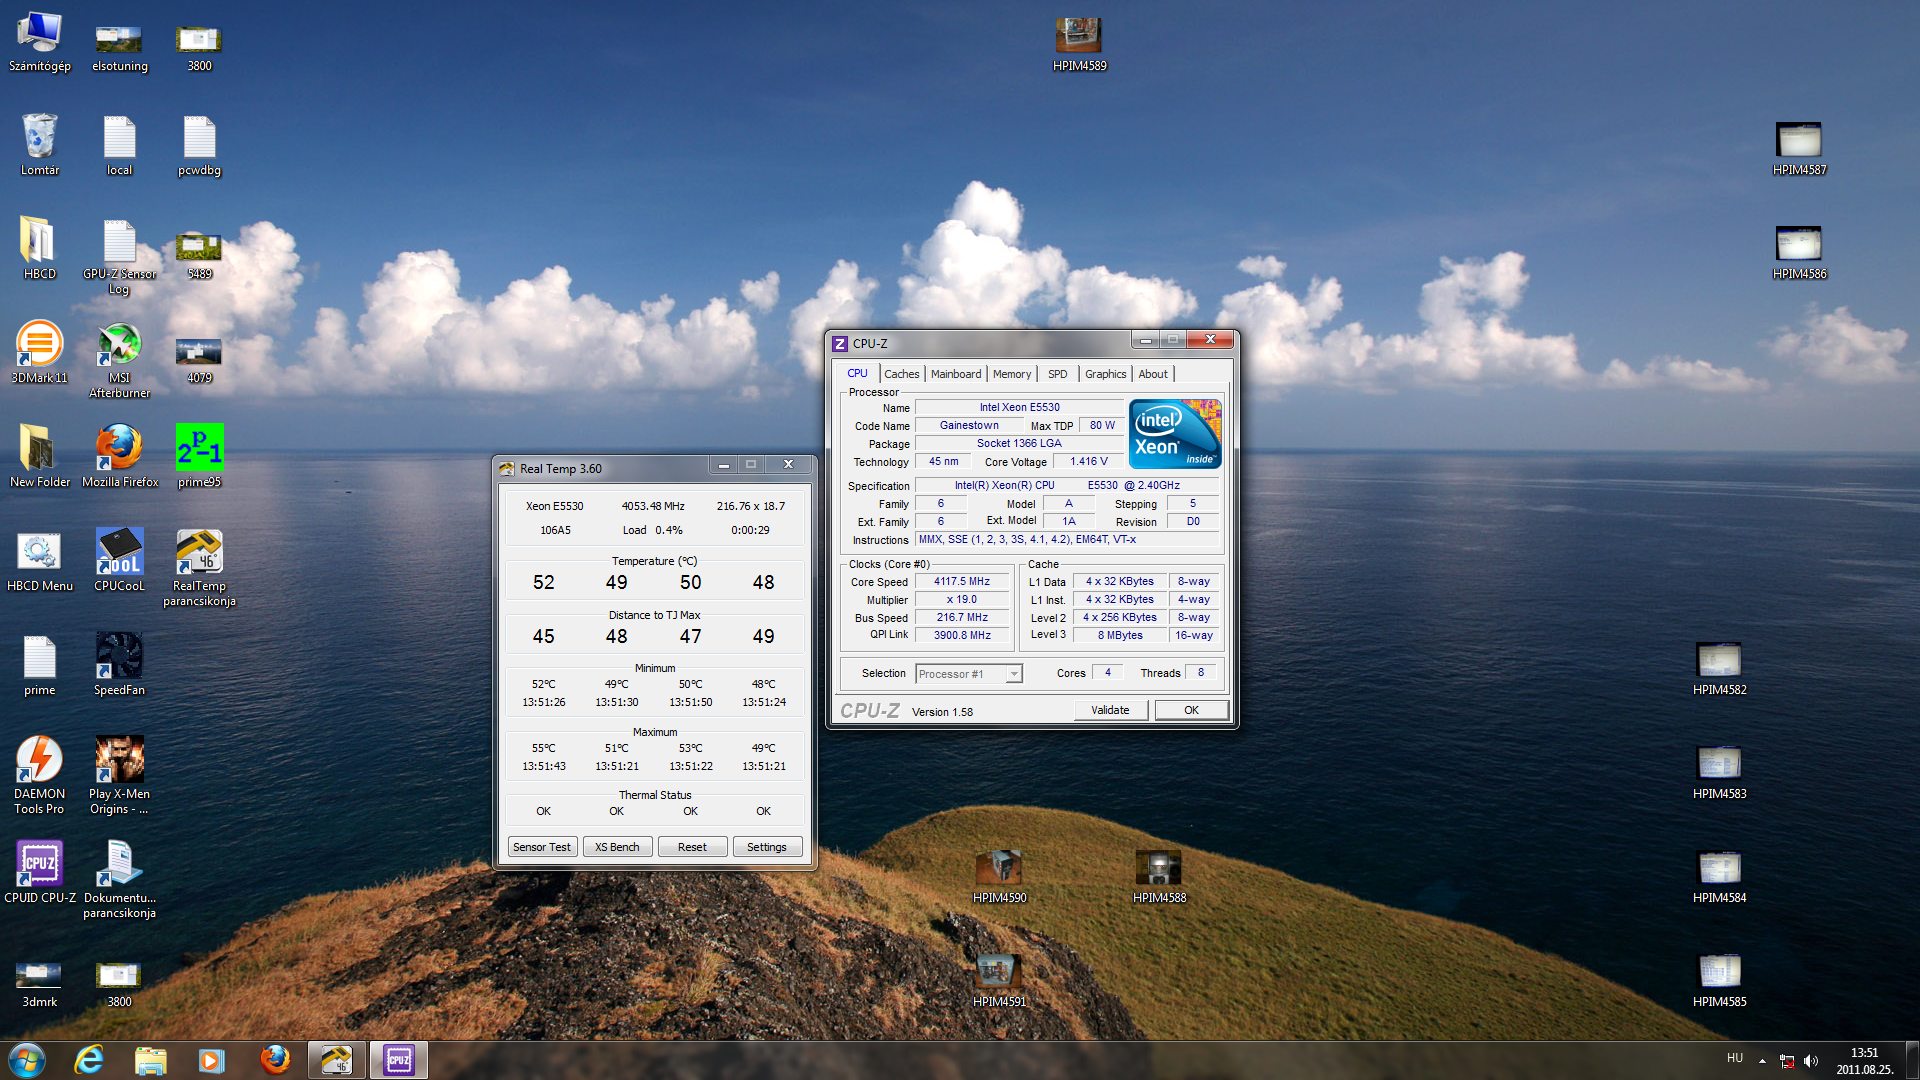Open CPUID CPU-Z desktop shortcut

coord(40,873)
